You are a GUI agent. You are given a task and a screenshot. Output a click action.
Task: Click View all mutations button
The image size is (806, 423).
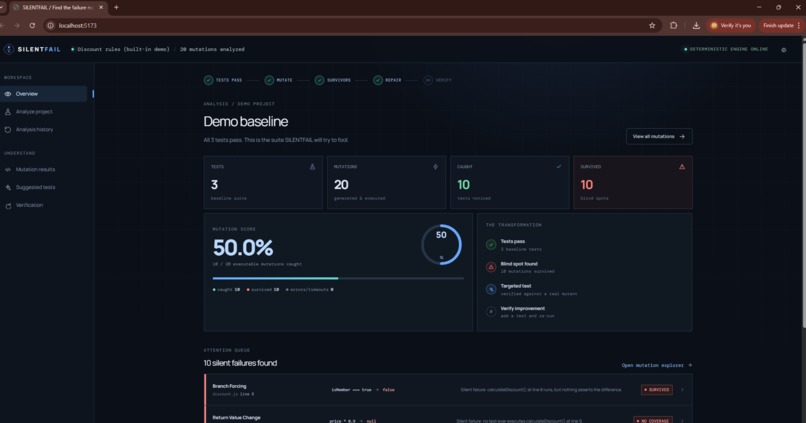659,136
